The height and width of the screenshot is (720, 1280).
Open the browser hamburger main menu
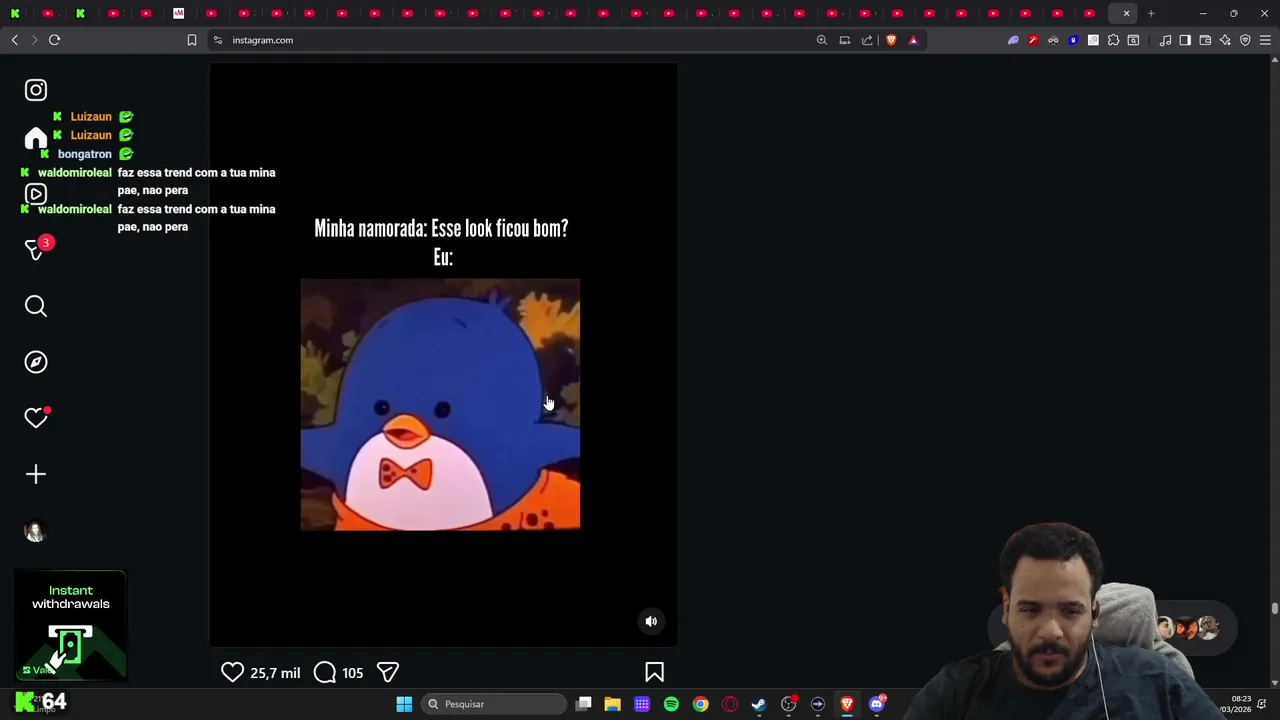1265,40
